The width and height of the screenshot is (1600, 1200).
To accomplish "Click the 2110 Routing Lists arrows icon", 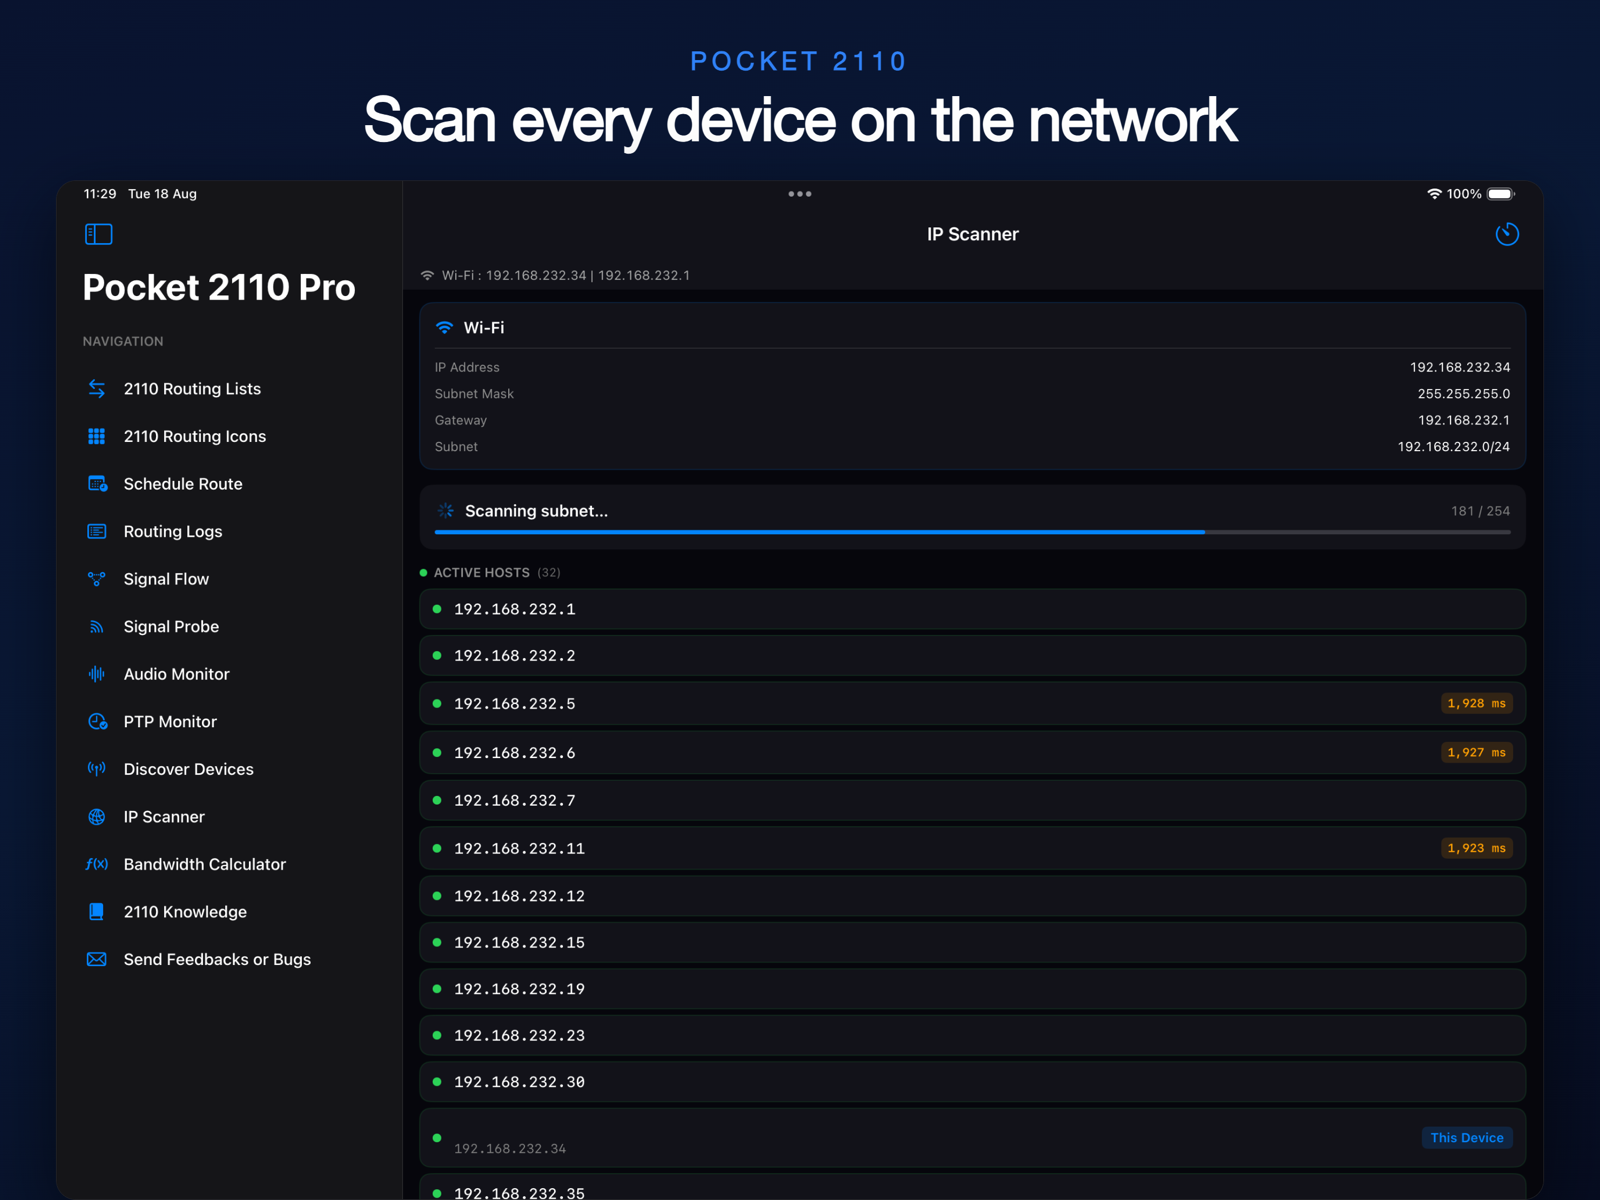I will [97, 388].
